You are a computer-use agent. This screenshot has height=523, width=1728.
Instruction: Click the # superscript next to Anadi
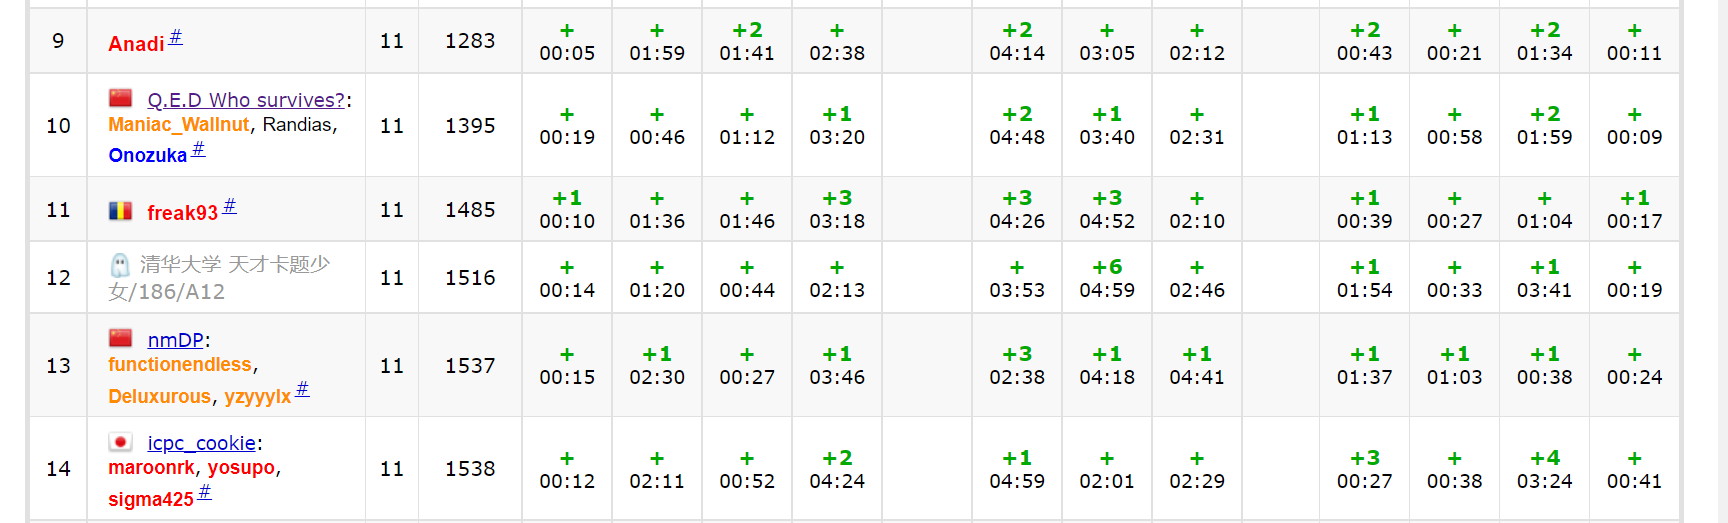(x=176, y=37)
